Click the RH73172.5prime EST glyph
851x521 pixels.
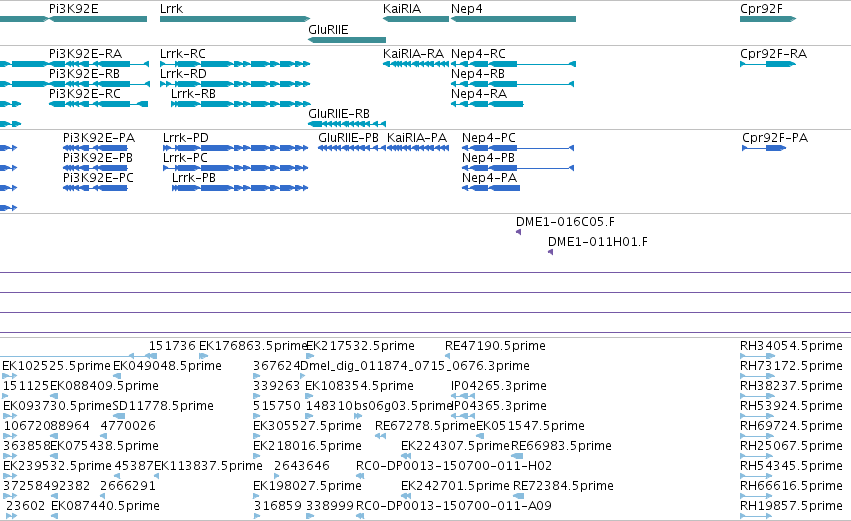758,376
